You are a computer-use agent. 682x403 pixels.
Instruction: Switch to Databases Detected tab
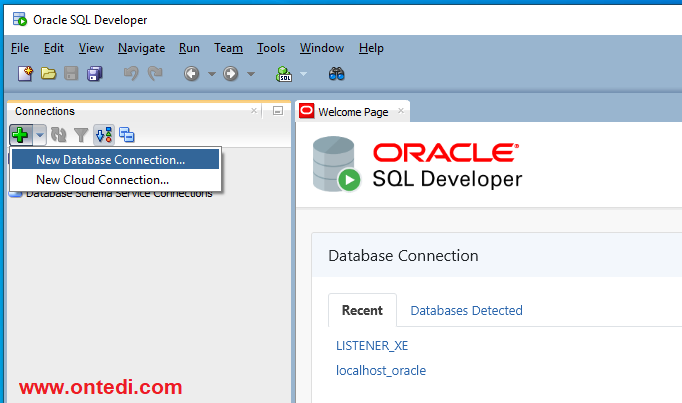[x=466, y=310]
